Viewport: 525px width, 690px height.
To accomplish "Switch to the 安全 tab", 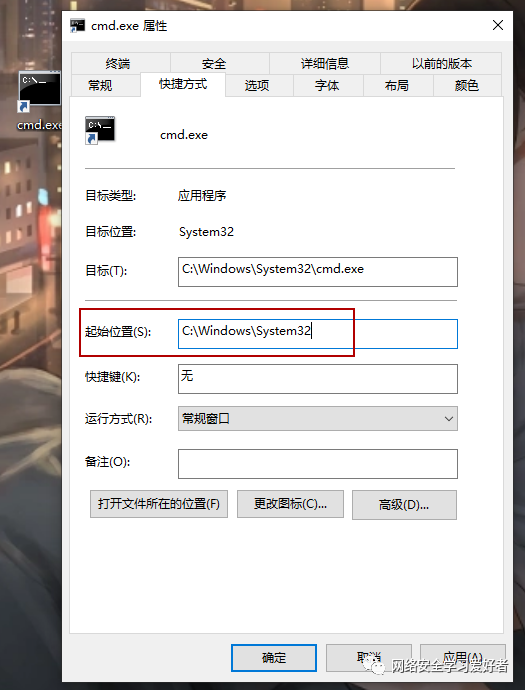I will click(x=214, y=63).
